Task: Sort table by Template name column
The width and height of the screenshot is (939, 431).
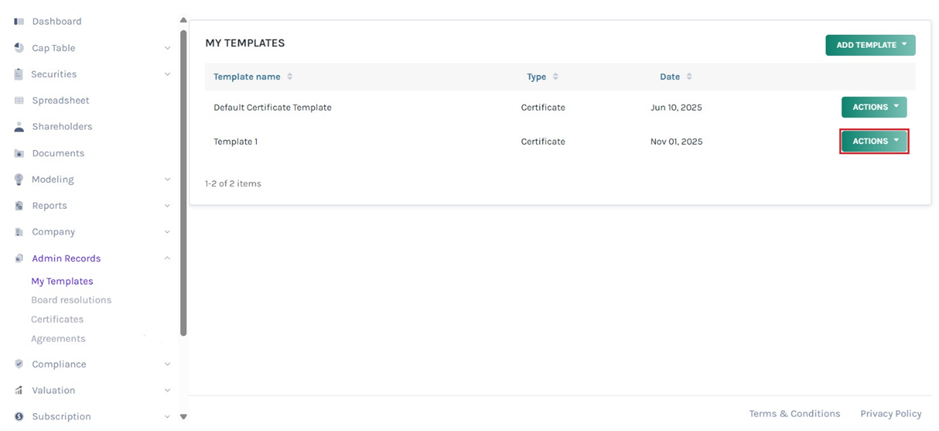Action: (289, 77)
